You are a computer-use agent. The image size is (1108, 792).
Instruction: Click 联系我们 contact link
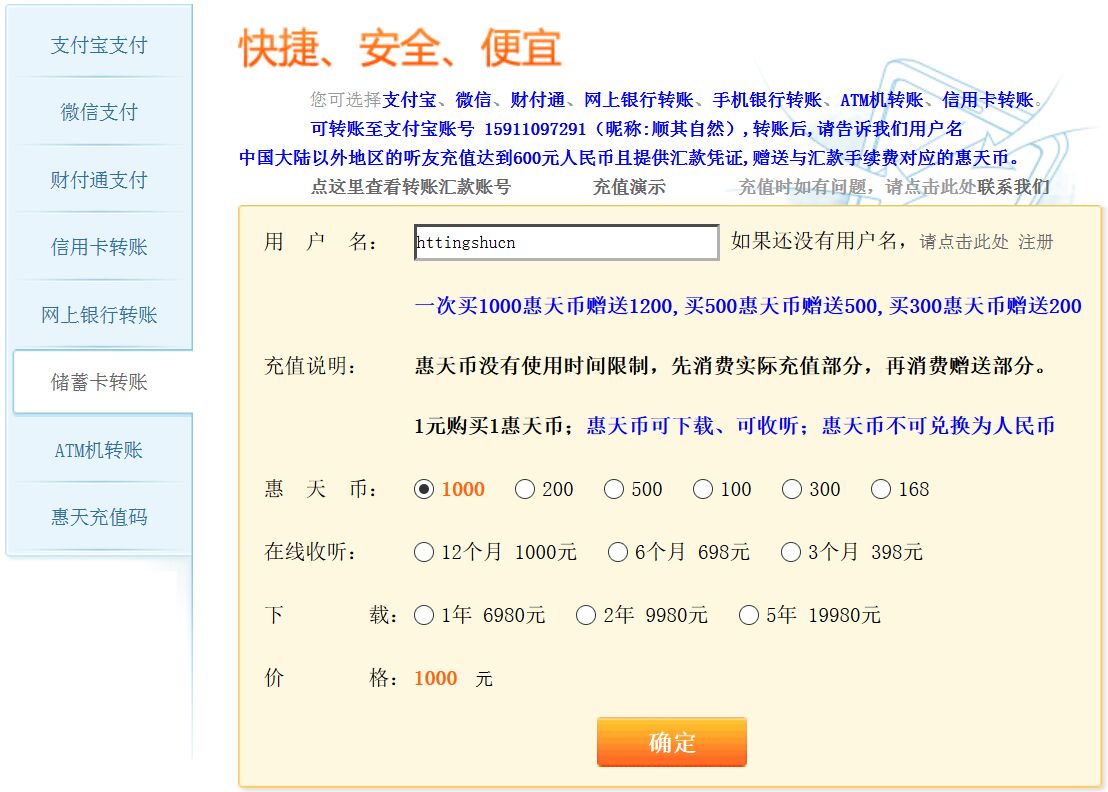[x=1013, y=187]
